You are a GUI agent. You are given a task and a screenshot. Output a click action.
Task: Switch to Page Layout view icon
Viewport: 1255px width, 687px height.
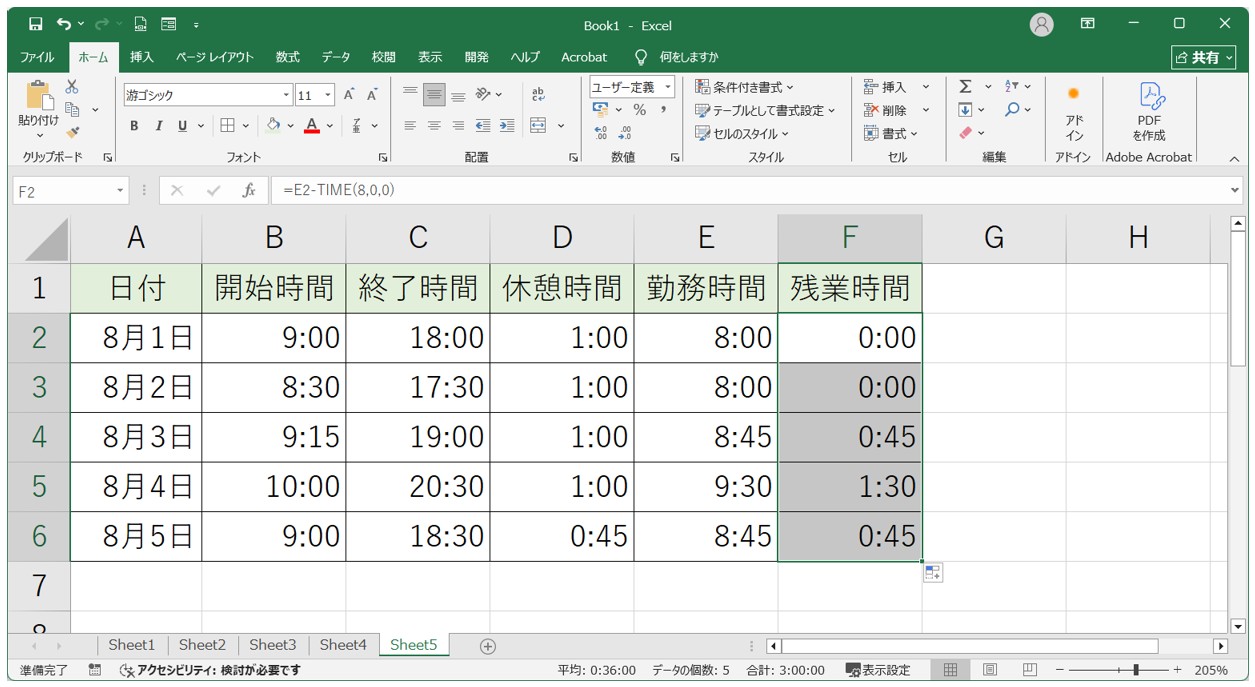[989, 670]
